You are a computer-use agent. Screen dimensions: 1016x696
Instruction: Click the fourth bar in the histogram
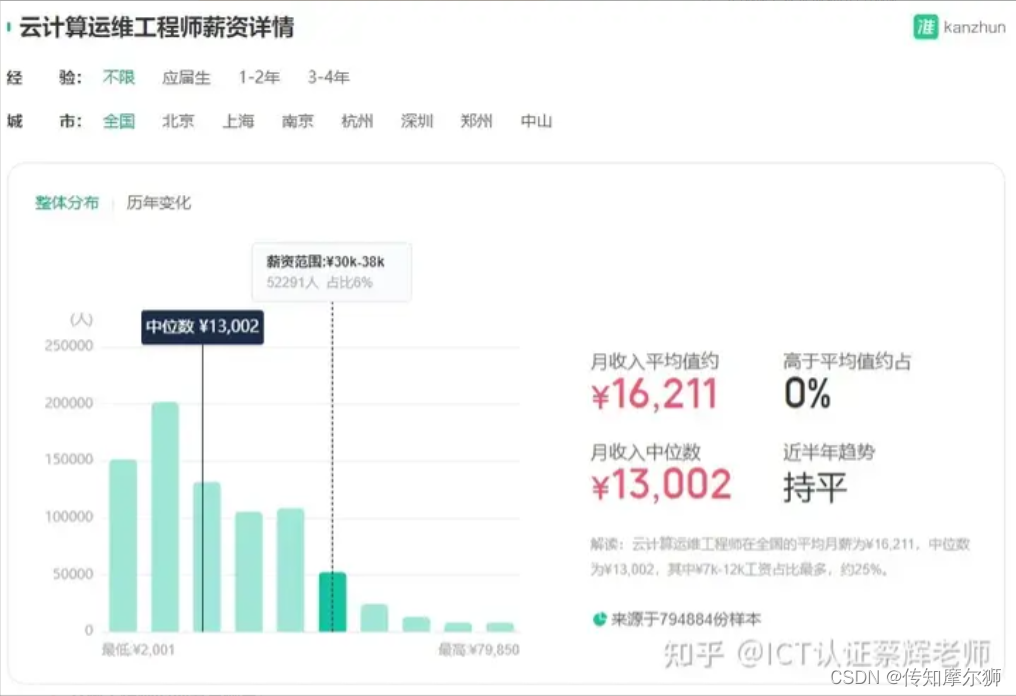click(249, 572)
